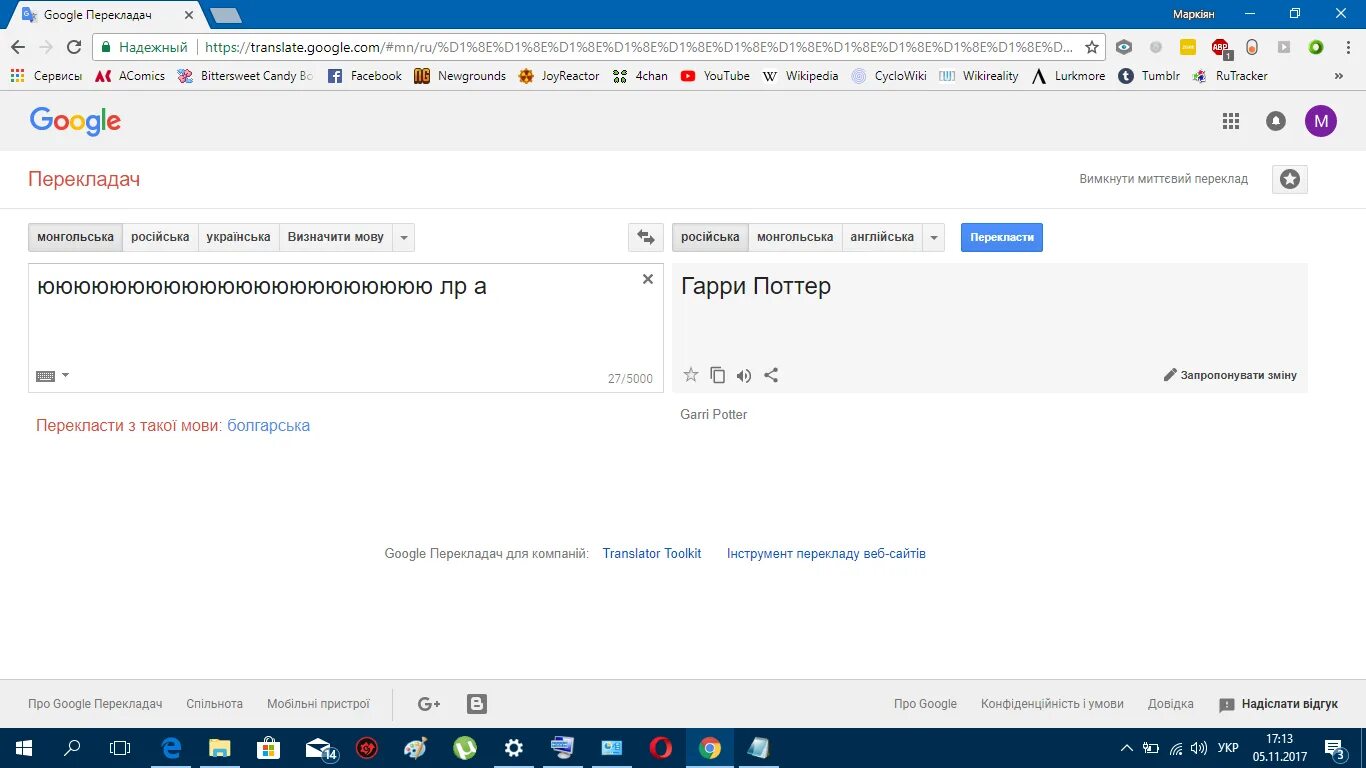Select монгольська as the target language
1366x768 pixels.
tap(795, 237)
